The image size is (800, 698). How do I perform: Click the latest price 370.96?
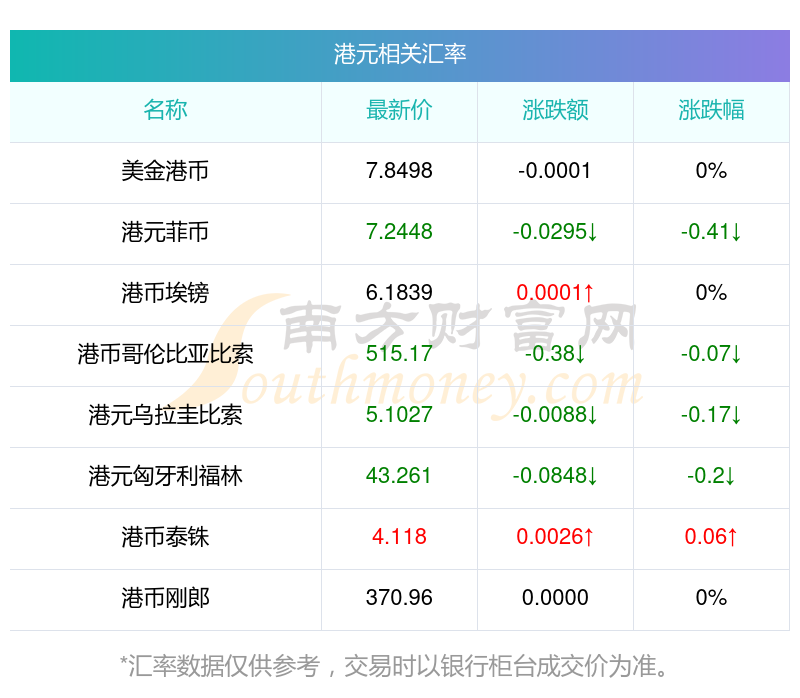(399, 598)
